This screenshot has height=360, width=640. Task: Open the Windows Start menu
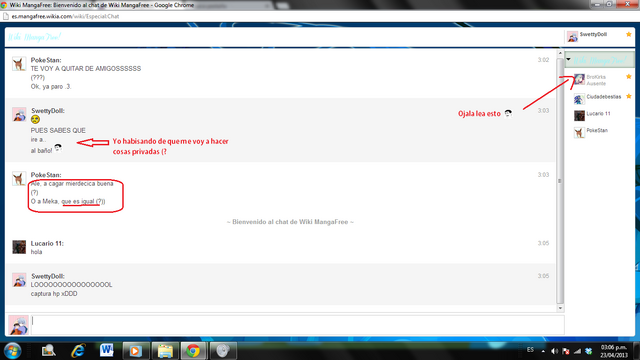[13, 351]
